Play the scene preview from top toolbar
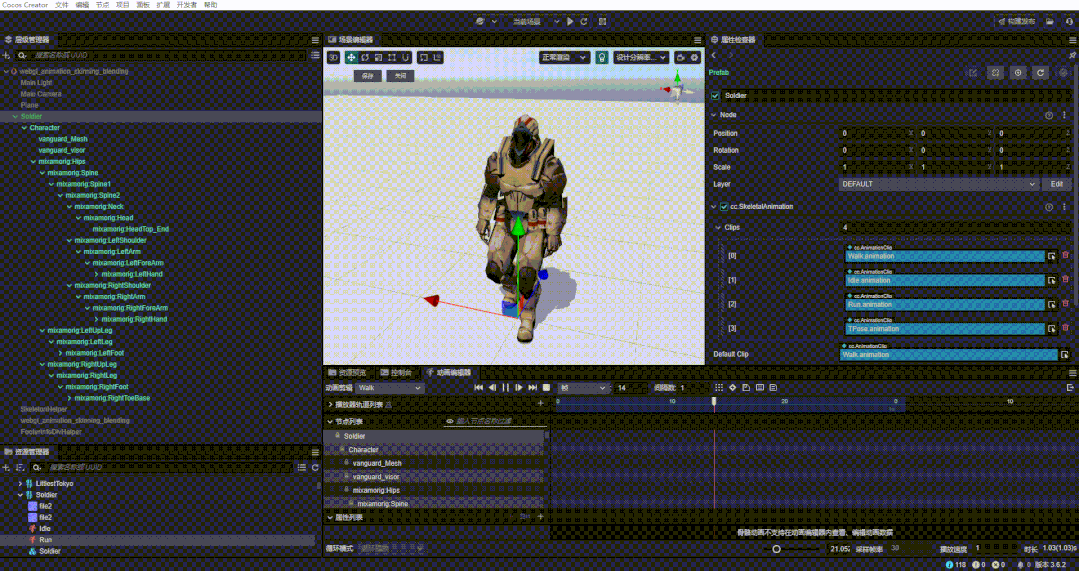1079x571 pixels. (570, 22)
